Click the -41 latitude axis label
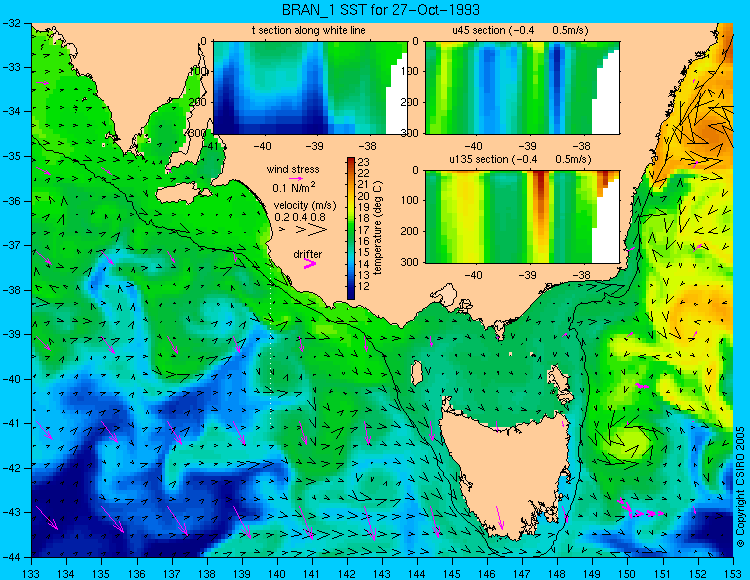The image size is (750, 580). (13, 423)
